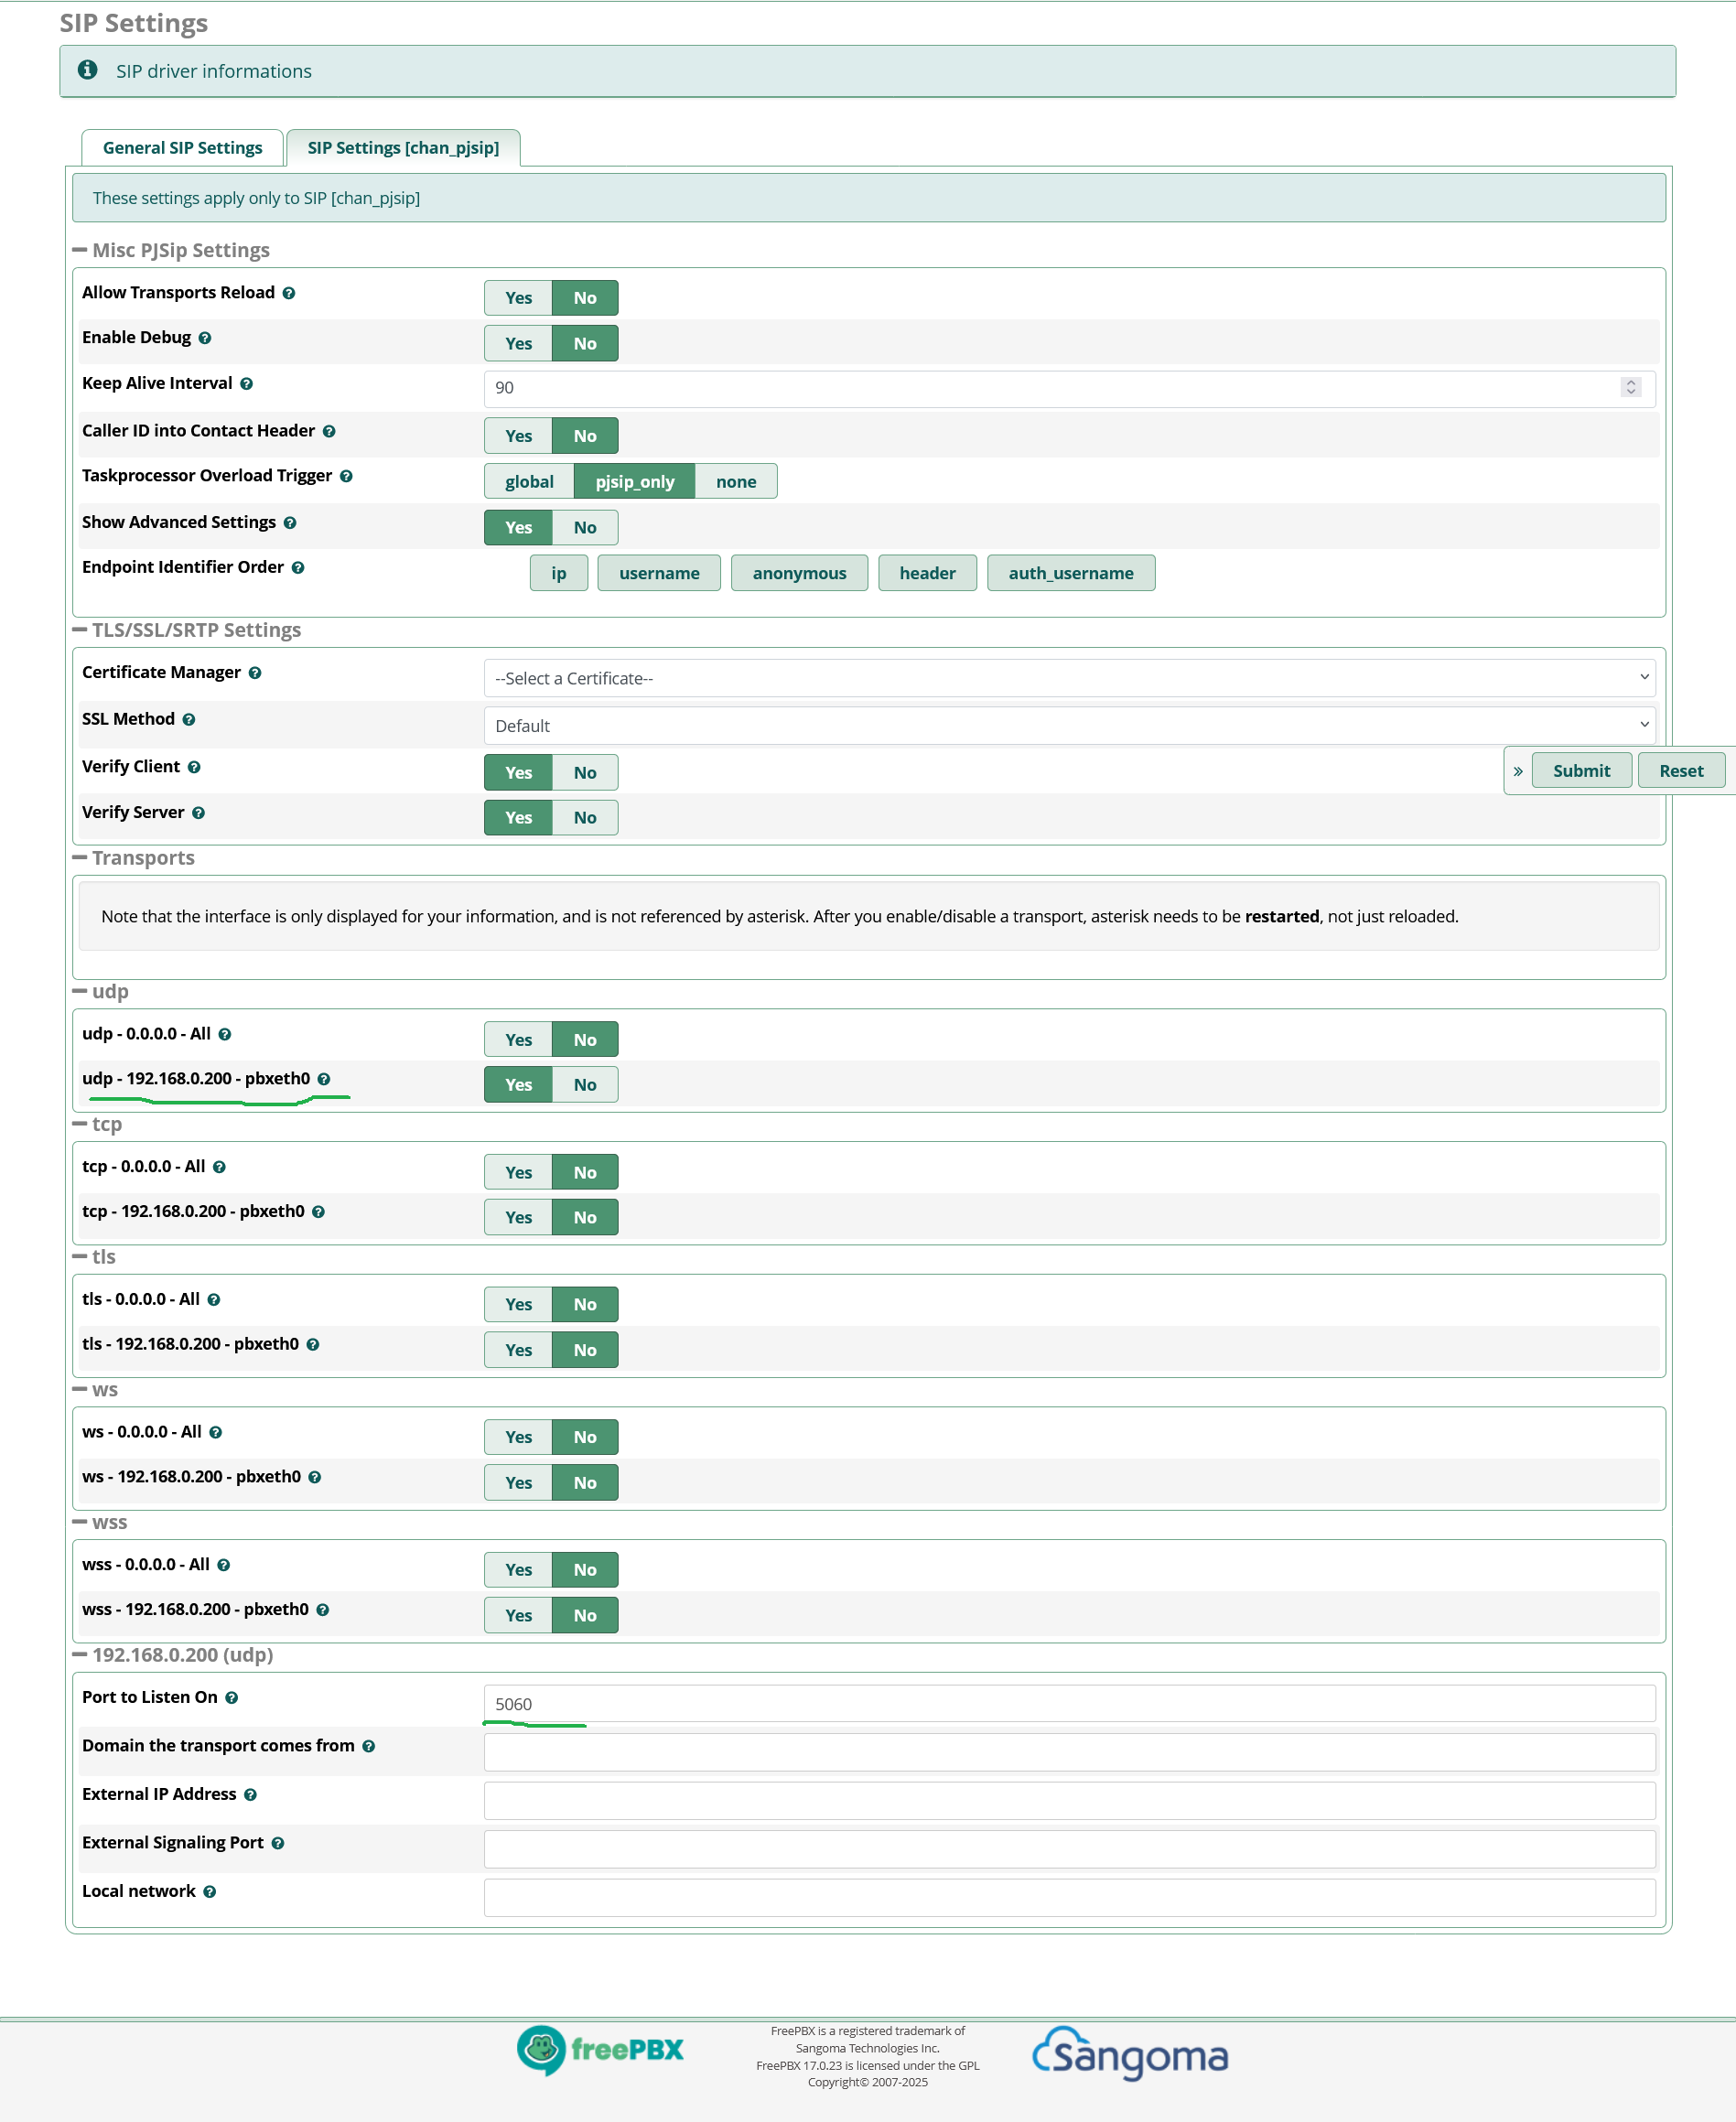
Task: Click the Reset button
Action: pos(1680,771)
